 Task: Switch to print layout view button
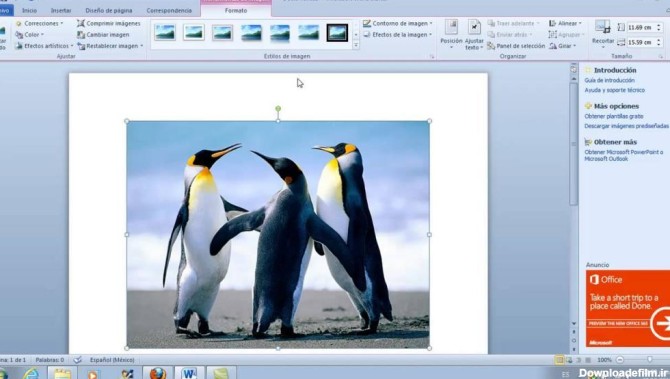[559, 360]
